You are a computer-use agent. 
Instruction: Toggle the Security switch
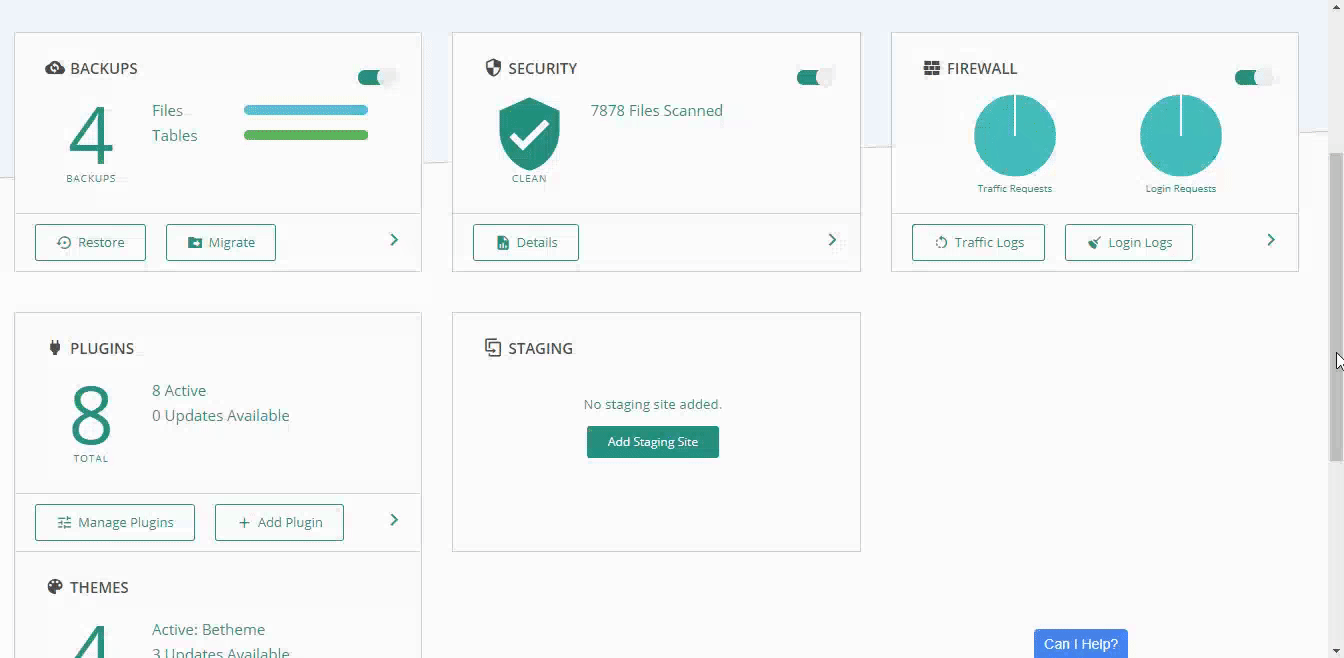(x=815, y=77)
